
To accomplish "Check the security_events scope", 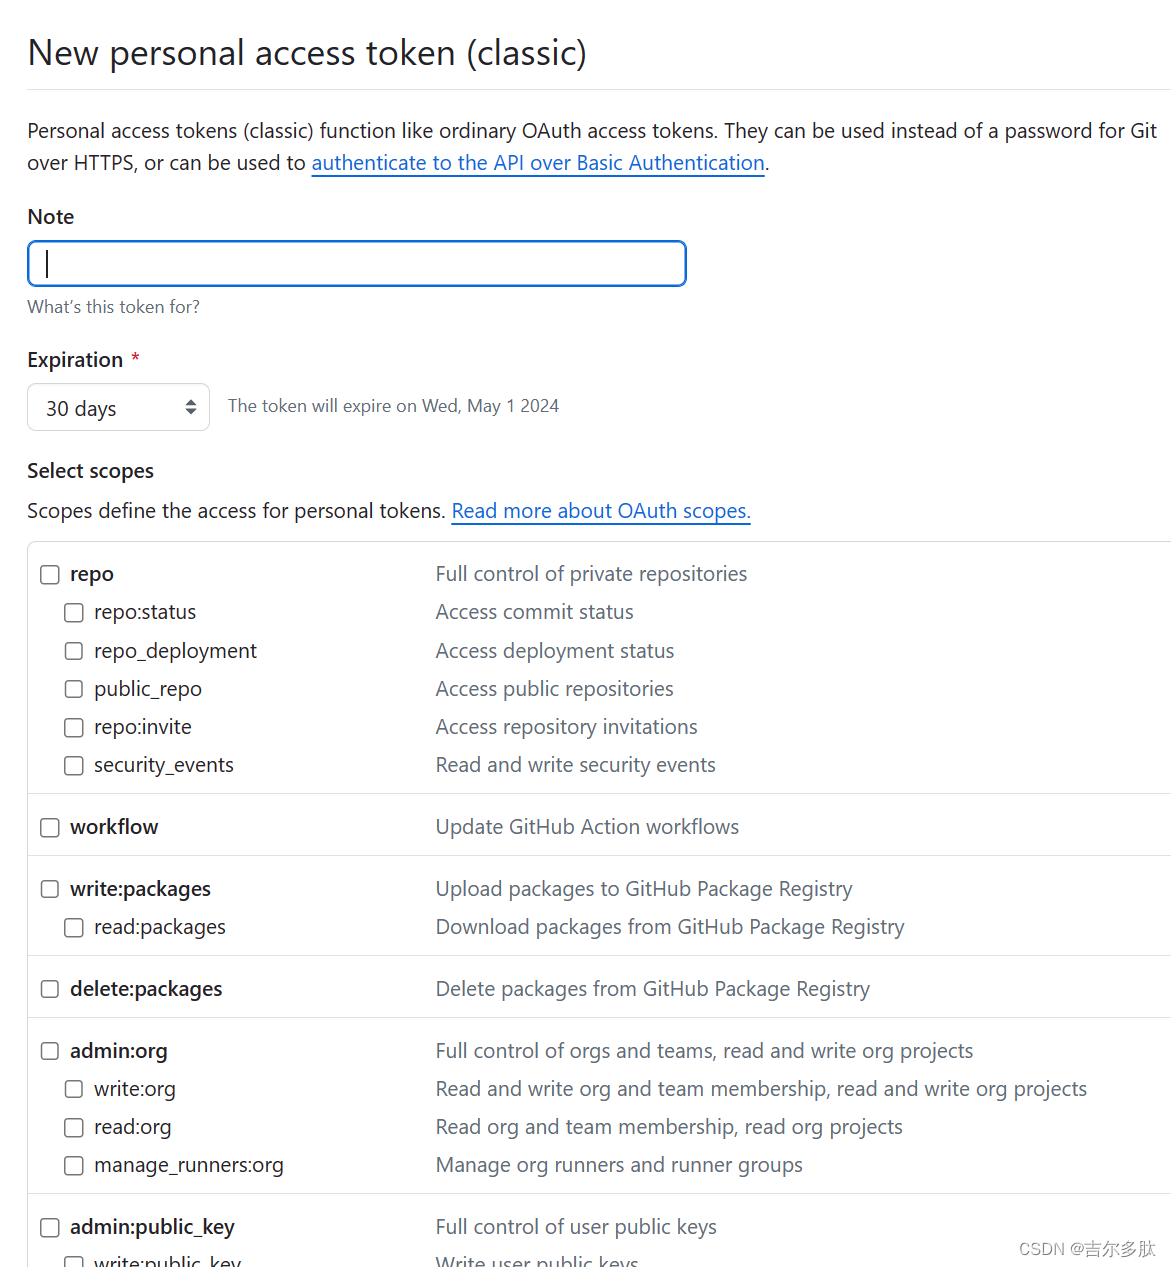I will click(73, 765).
